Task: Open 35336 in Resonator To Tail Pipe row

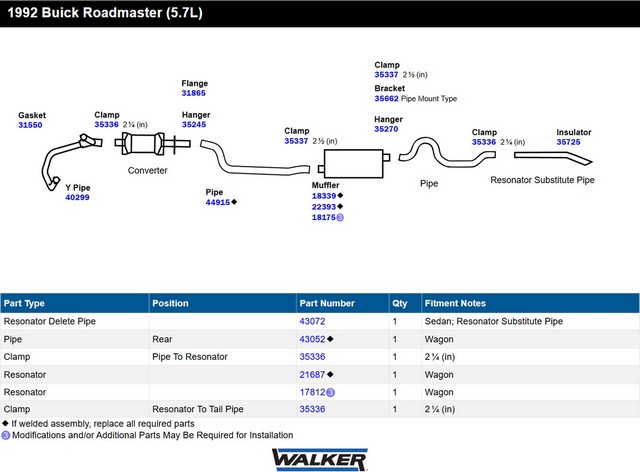Action: coord(312,409)
